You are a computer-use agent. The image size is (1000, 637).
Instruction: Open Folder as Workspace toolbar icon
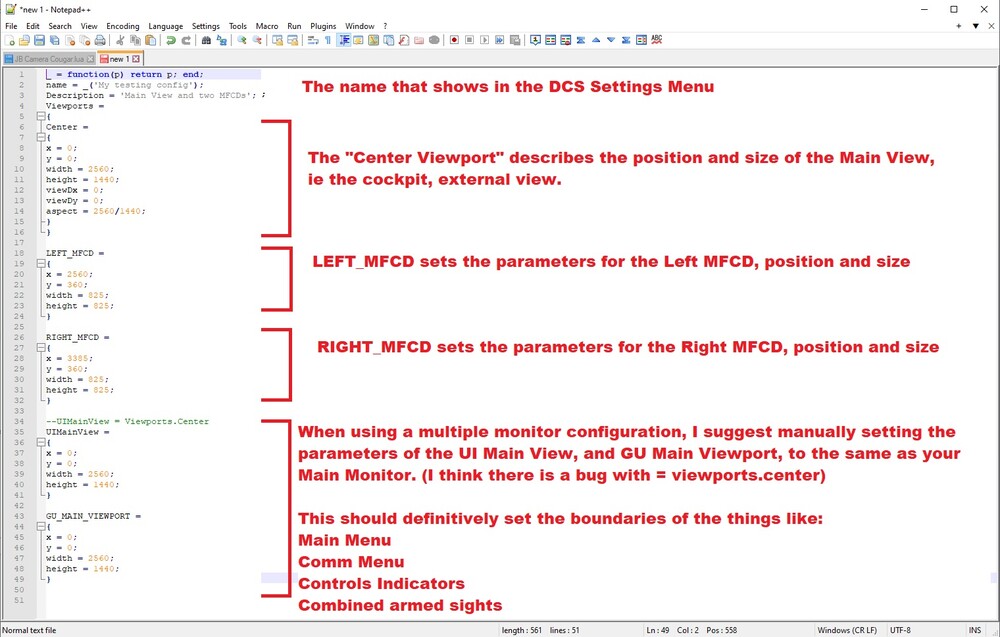[x=419, y=40]
